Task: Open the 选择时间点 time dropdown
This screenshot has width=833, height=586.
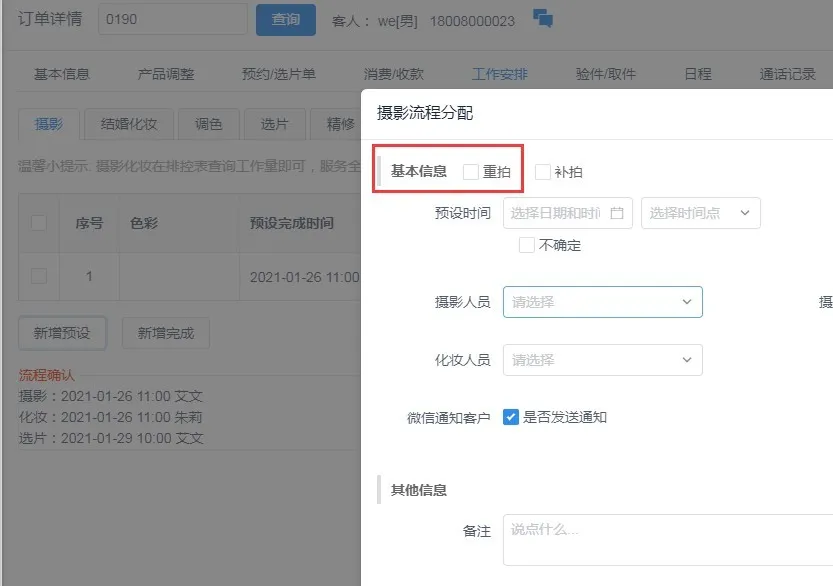Action: point(700,213)
